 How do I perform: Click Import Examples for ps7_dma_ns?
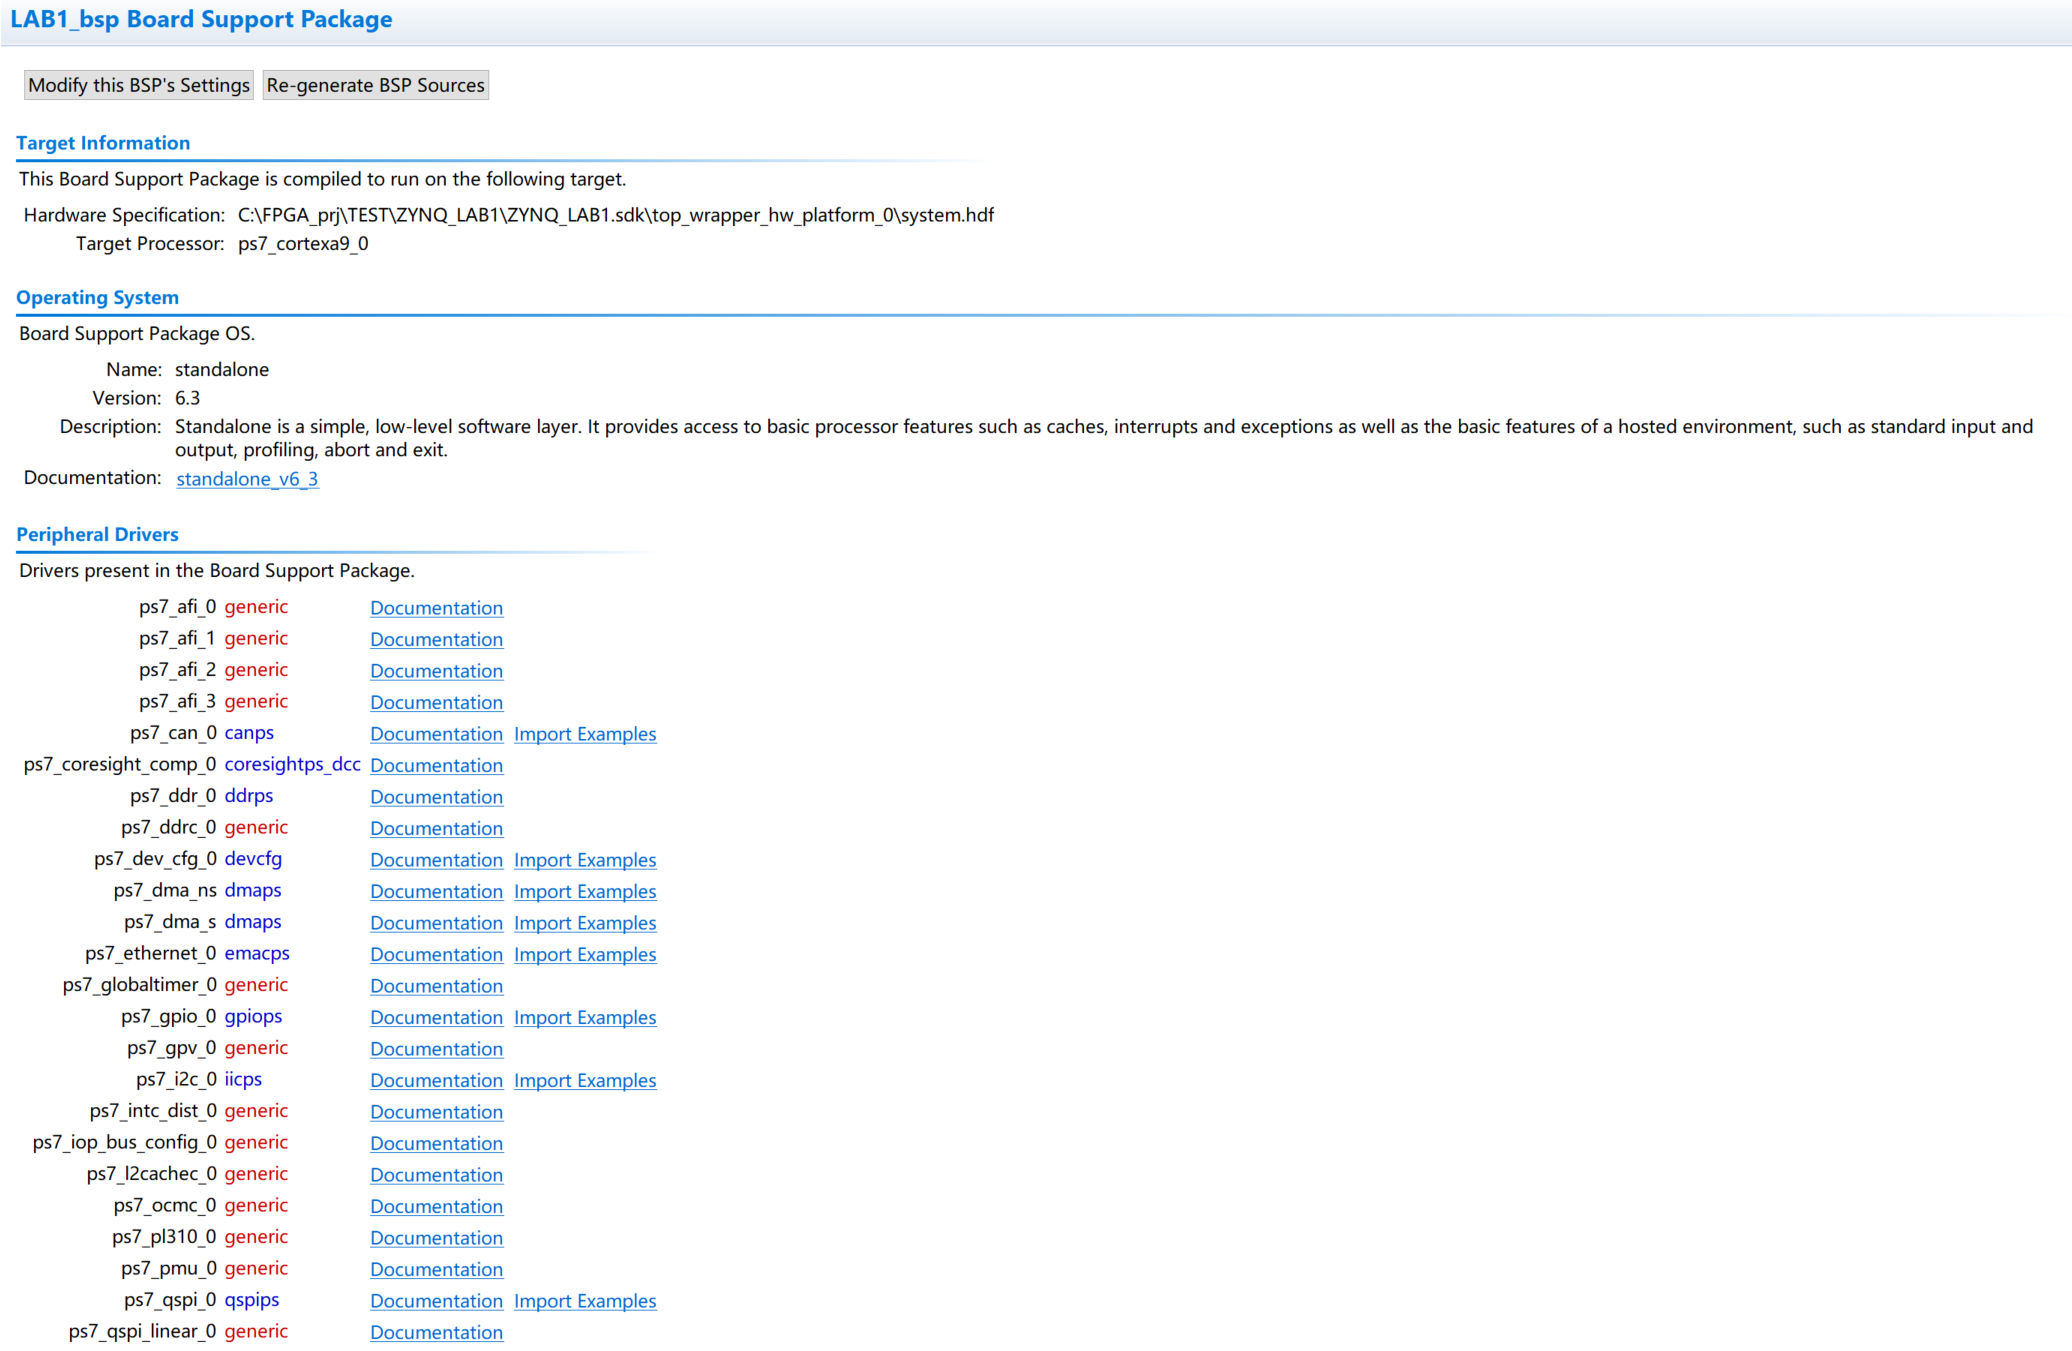585,891
